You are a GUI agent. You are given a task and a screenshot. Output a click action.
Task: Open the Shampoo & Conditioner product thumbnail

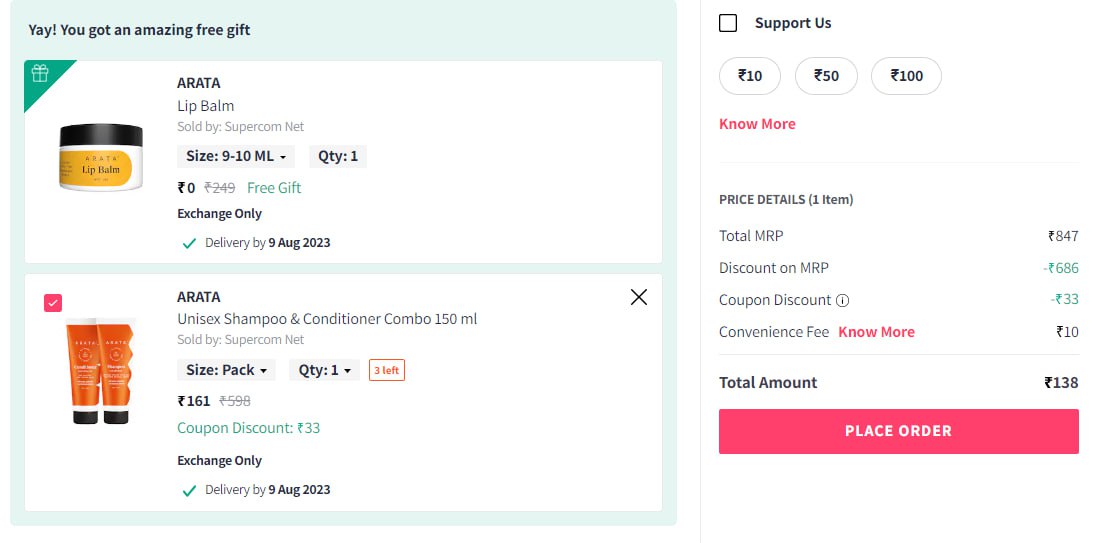pyautogui.click(x=100, y=371)
